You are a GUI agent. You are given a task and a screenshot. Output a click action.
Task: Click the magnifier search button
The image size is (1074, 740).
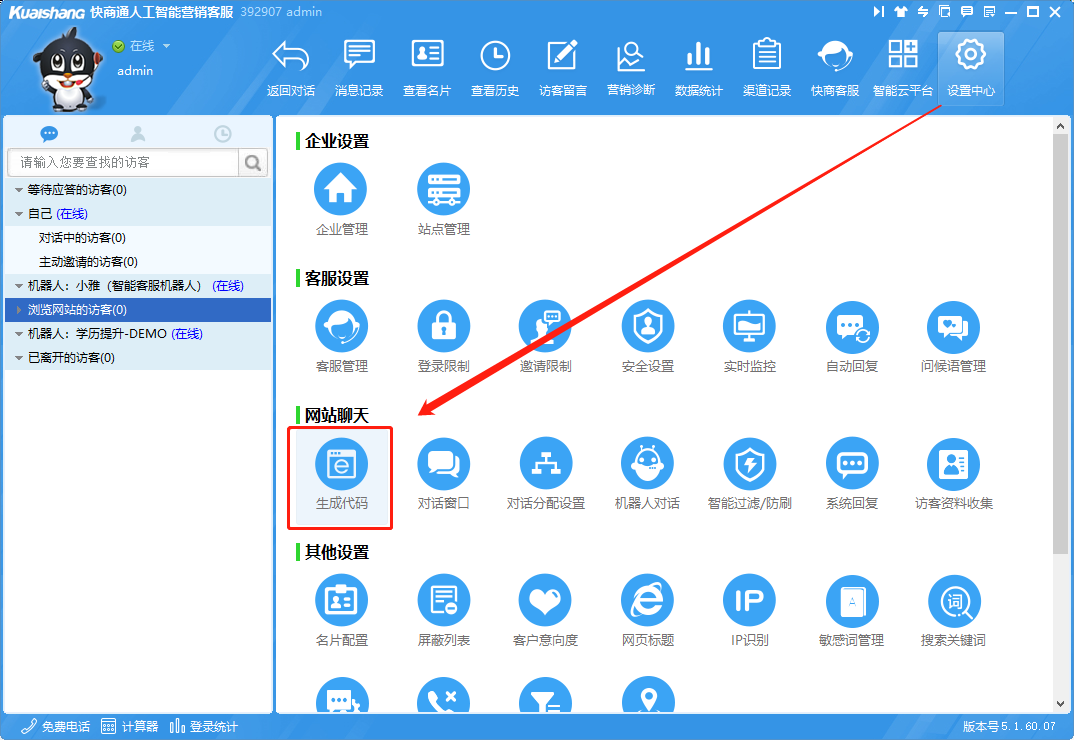pyautogui.click(x=253, y=162)
